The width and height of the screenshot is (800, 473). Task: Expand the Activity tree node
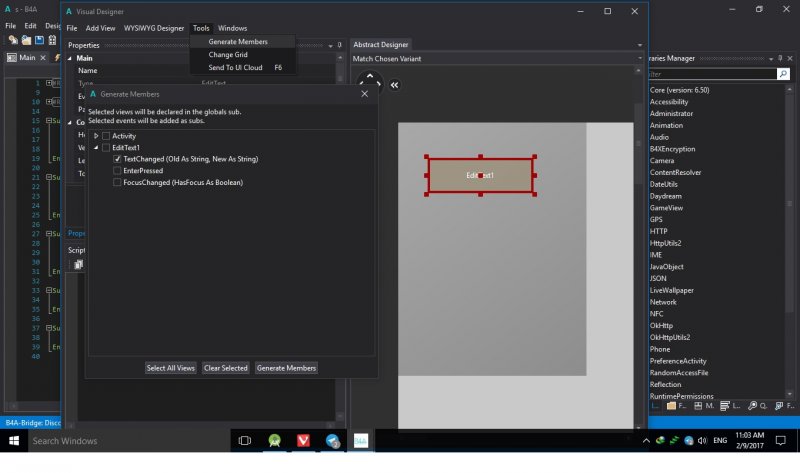[x=96, y=135]
